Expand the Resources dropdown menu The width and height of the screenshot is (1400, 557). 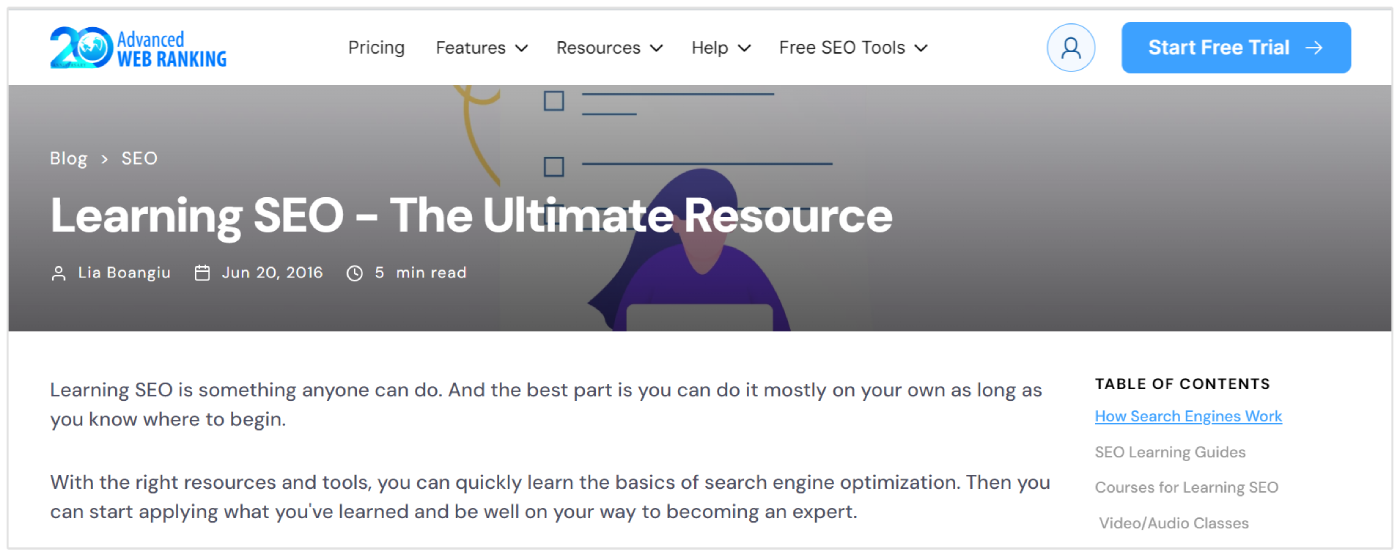click(x=609, y=48)
